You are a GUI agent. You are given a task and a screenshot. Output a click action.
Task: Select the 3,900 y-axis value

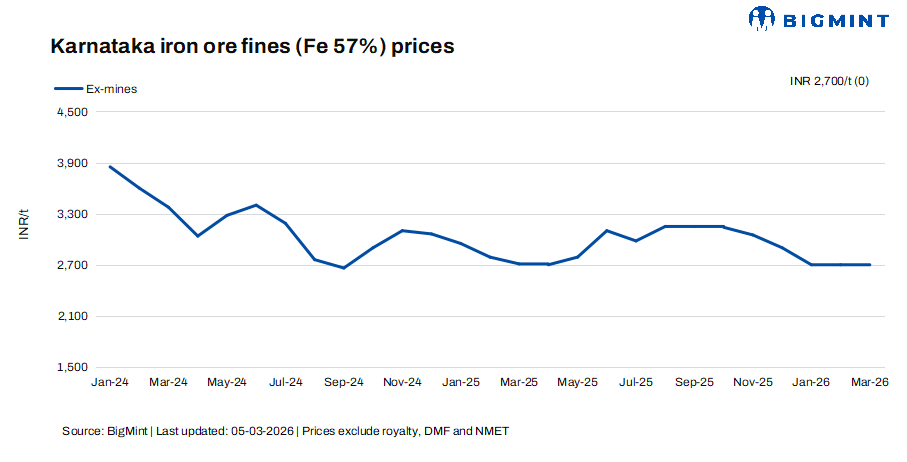point(74,164)
